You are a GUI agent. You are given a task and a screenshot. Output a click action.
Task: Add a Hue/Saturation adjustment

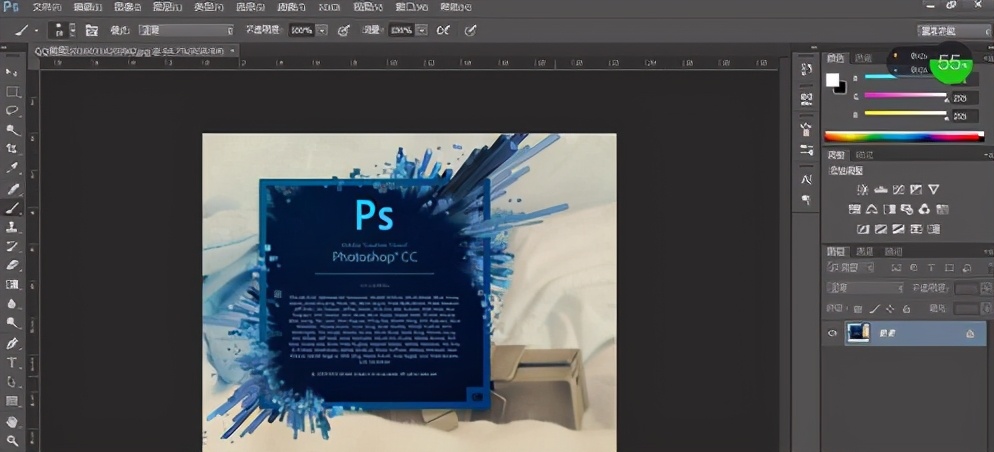tap(854, 209)
